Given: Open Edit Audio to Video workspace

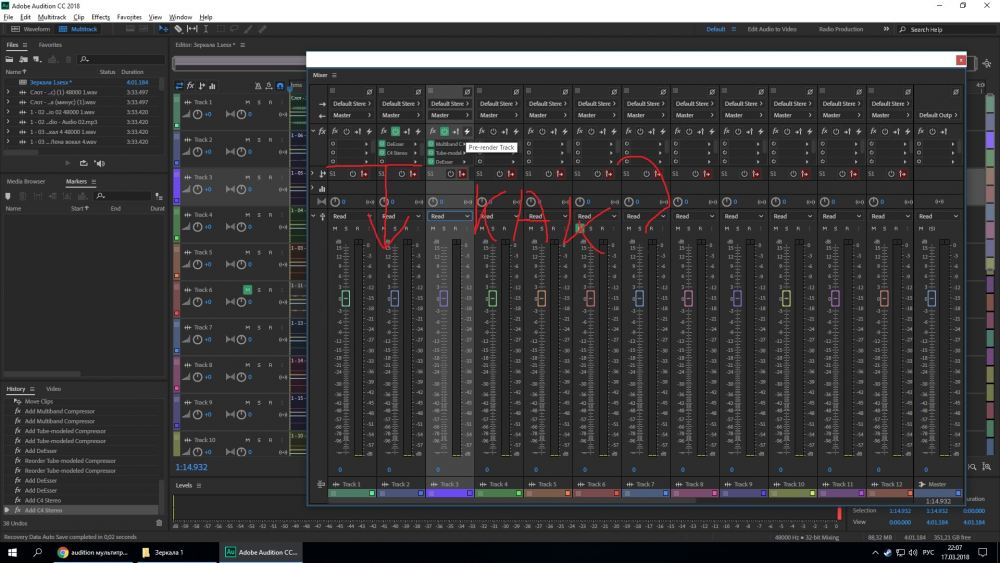Looking at the screenshot, I should coord(772,29).
